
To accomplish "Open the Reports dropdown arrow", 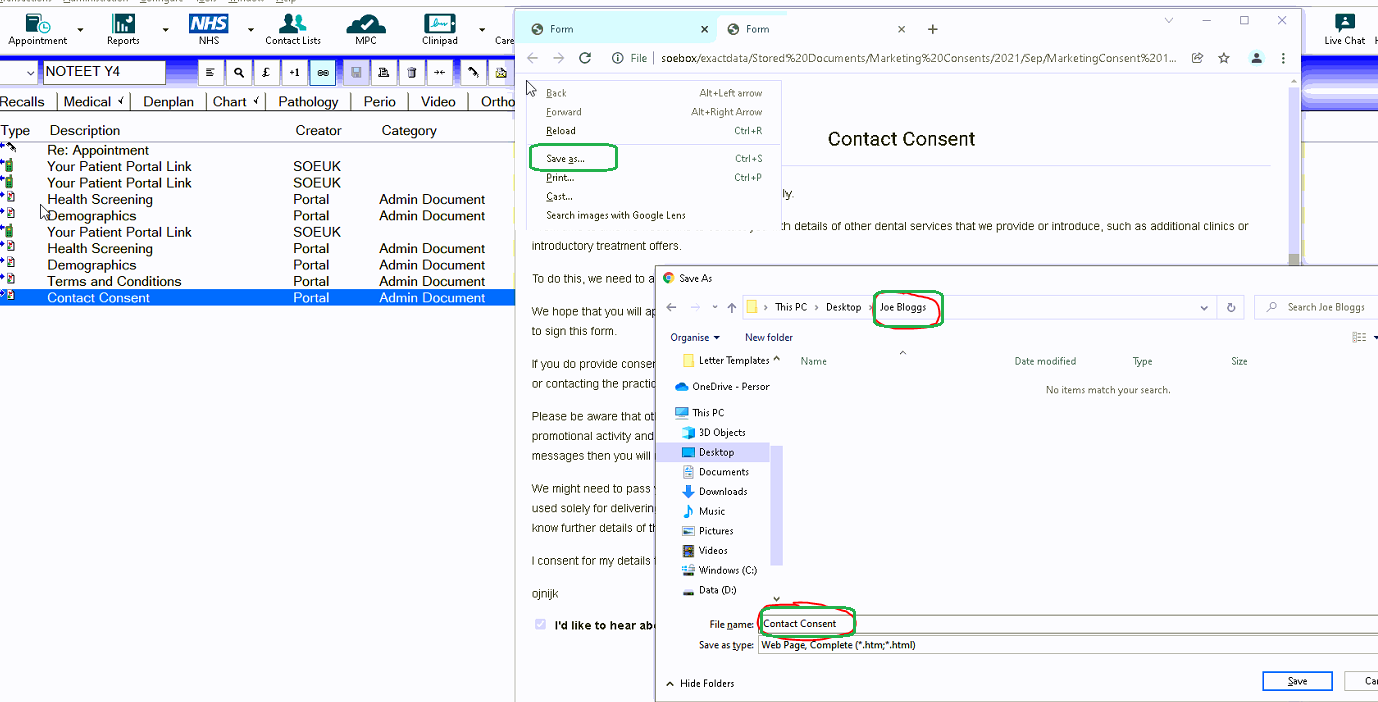I will pos(165,30).
